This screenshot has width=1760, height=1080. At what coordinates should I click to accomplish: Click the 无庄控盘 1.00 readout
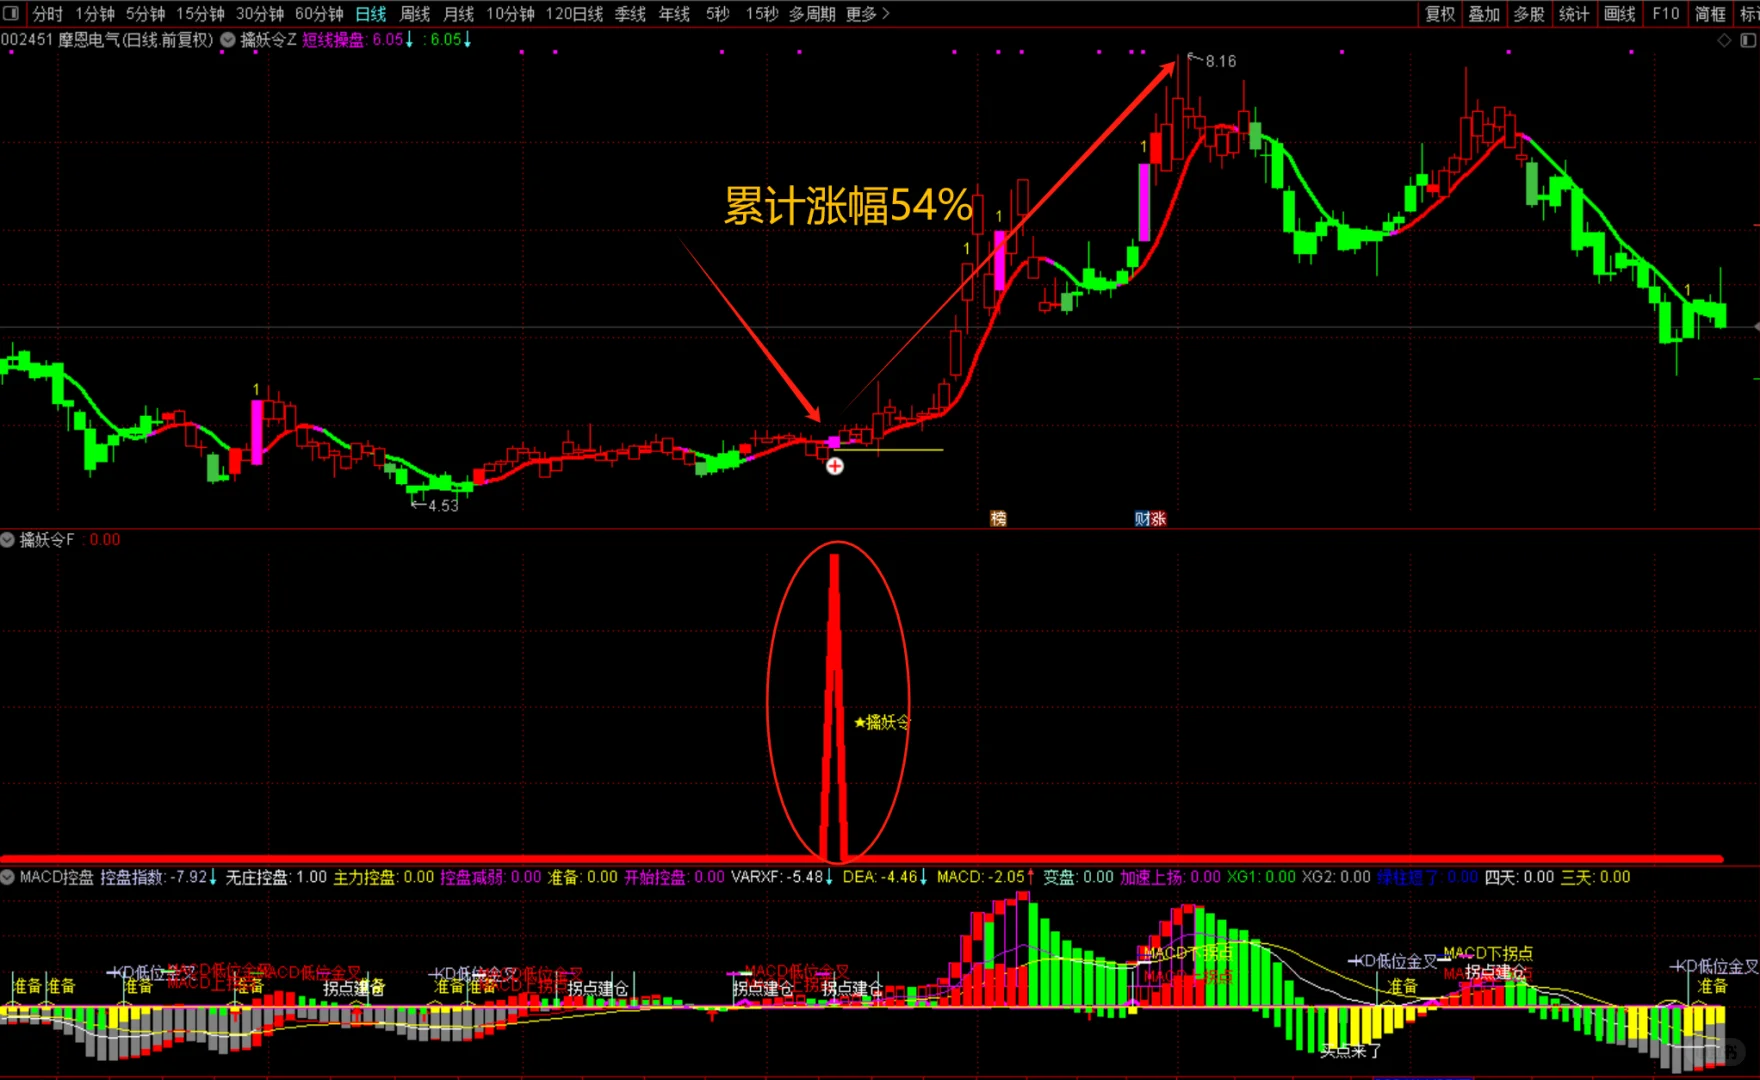point(276,877)
